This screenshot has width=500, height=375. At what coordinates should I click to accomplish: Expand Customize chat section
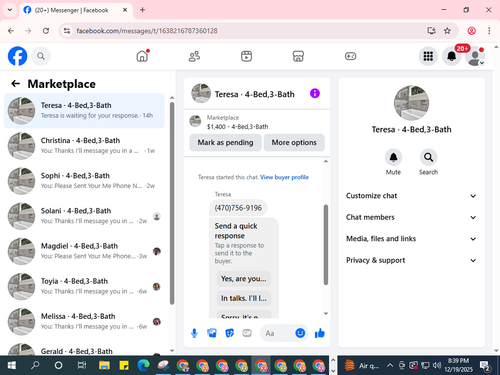click(x=411, y=196)
